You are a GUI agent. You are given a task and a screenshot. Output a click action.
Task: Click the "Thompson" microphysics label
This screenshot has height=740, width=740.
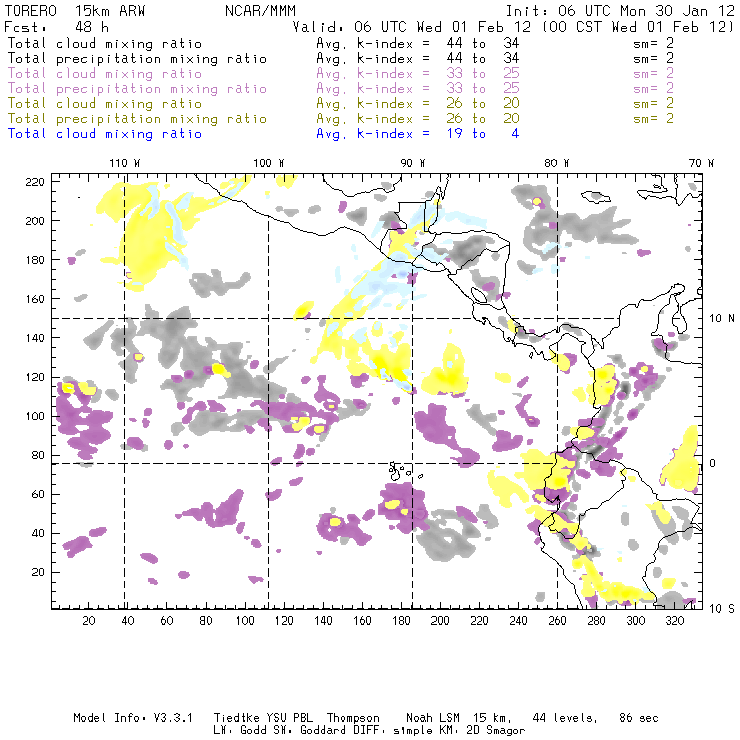coord(353,718)
